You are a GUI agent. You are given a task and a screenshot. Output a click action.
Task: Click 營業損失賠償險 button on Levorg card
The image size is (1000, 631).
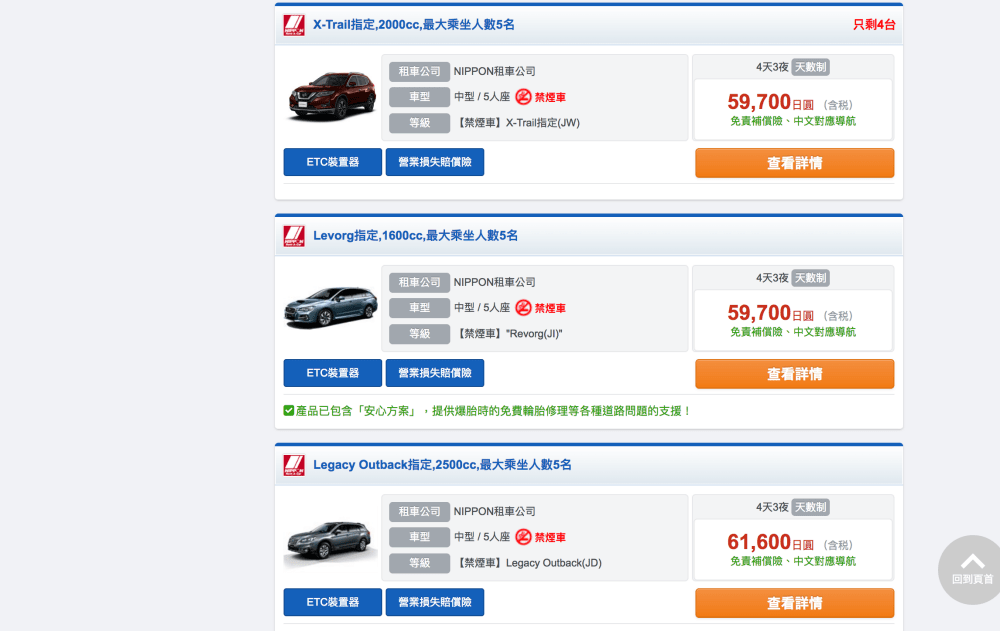[435, 373]
